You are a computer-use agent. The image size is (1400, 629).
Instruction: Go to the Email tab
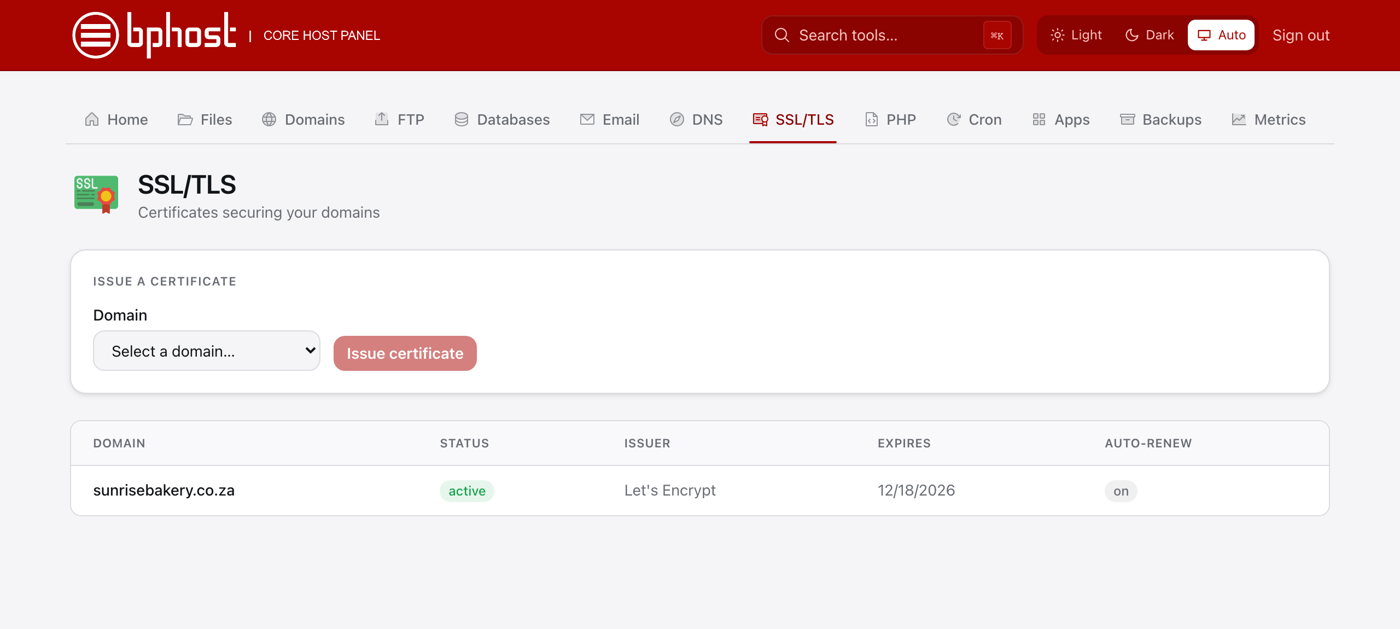610,119
